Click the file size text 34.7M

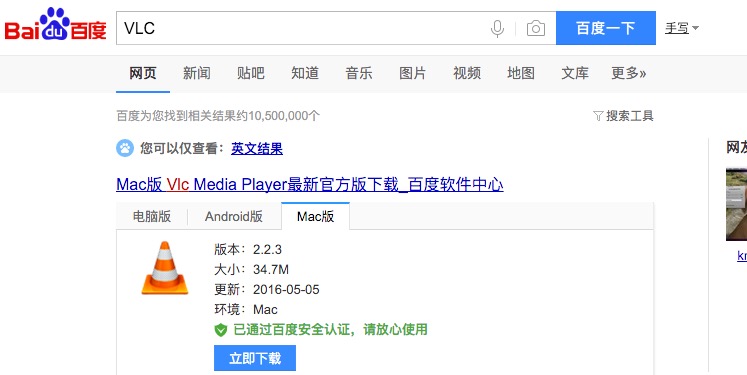pyautogui.click(x=271, y=270)
